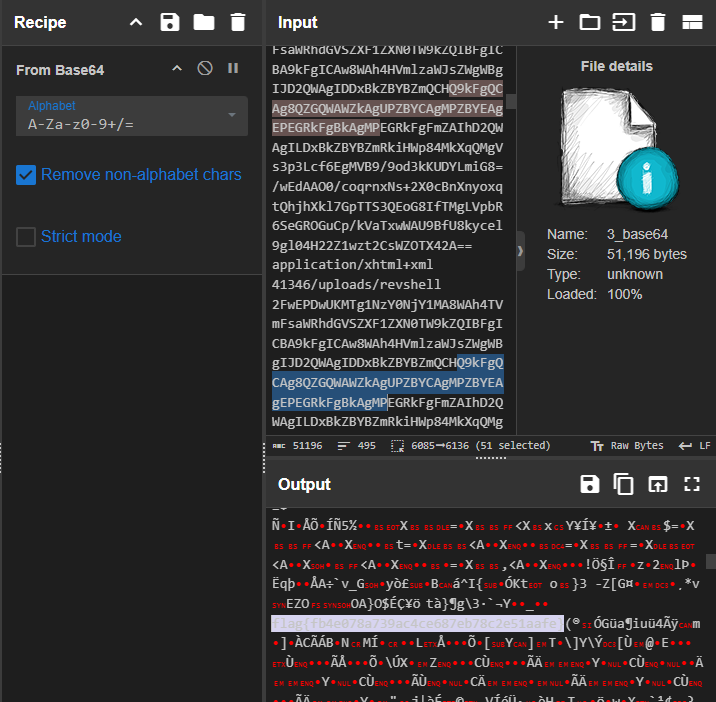Clear input and output trash icon
The height and width of the screenshot is (702, 716).
point(658,22)
